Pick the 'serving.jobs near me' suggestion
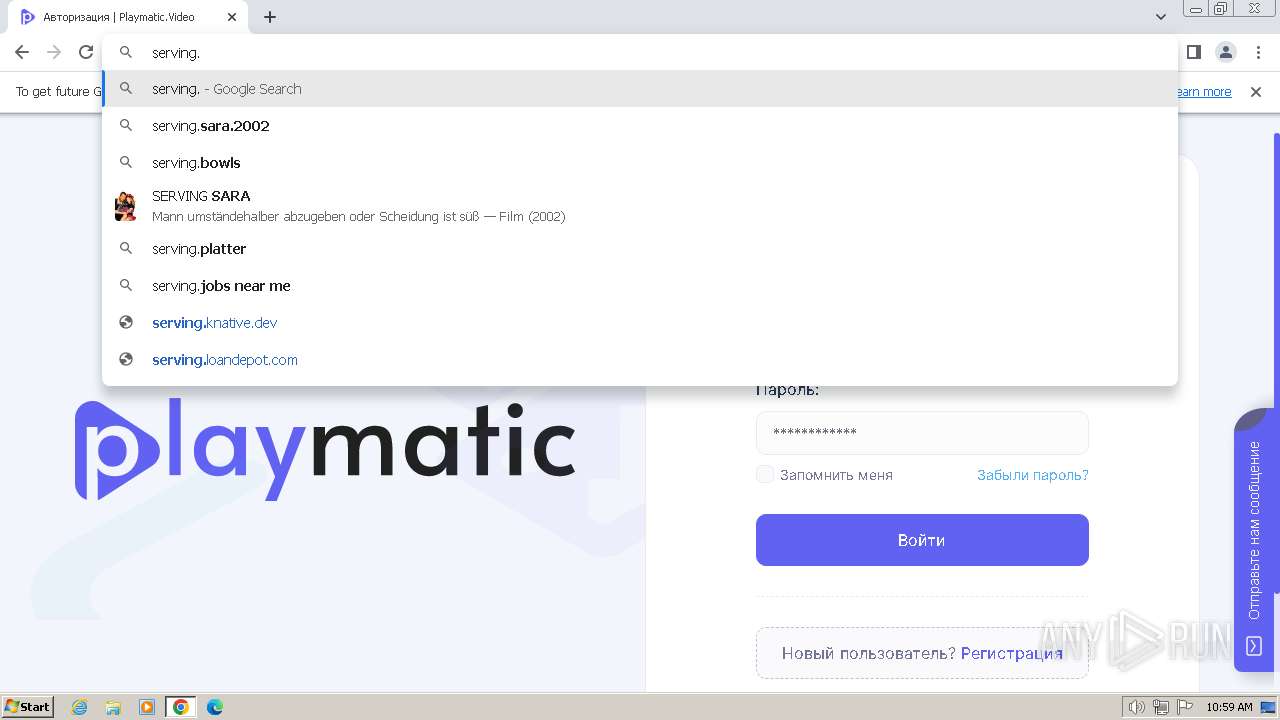The width and height of the screenshot is (1280, 720). click(x=640, y=286)
